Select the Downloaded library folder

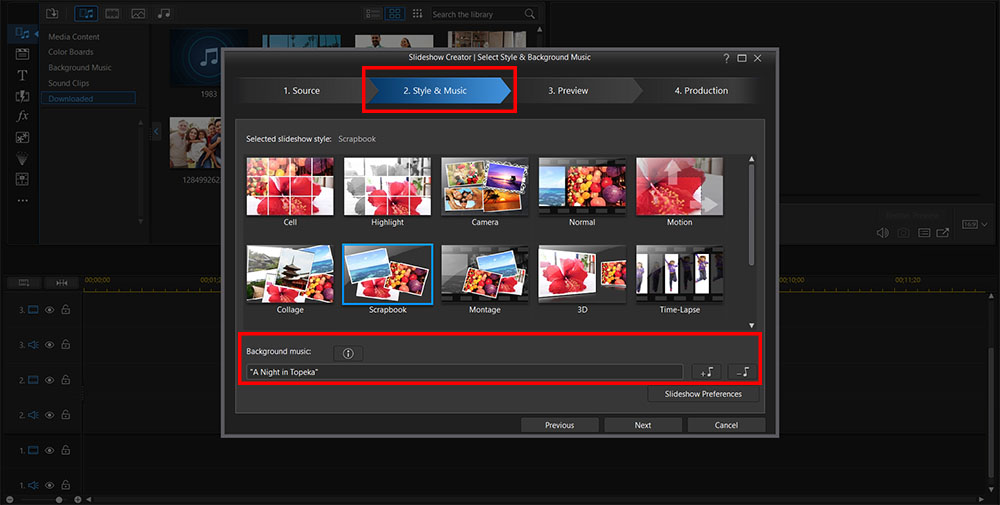[x=89, y=98]
